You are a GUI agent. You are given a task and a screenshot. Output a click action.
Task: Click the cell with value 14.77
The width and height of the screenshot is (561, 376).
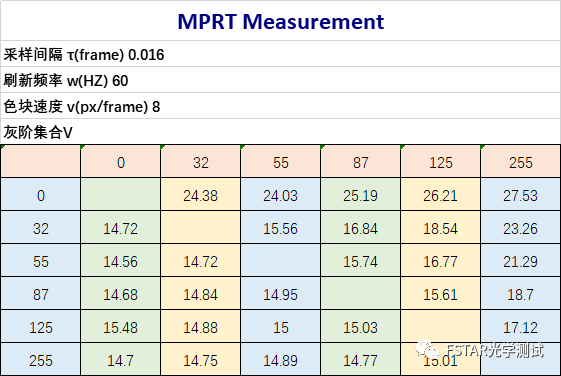click(361, 360)
